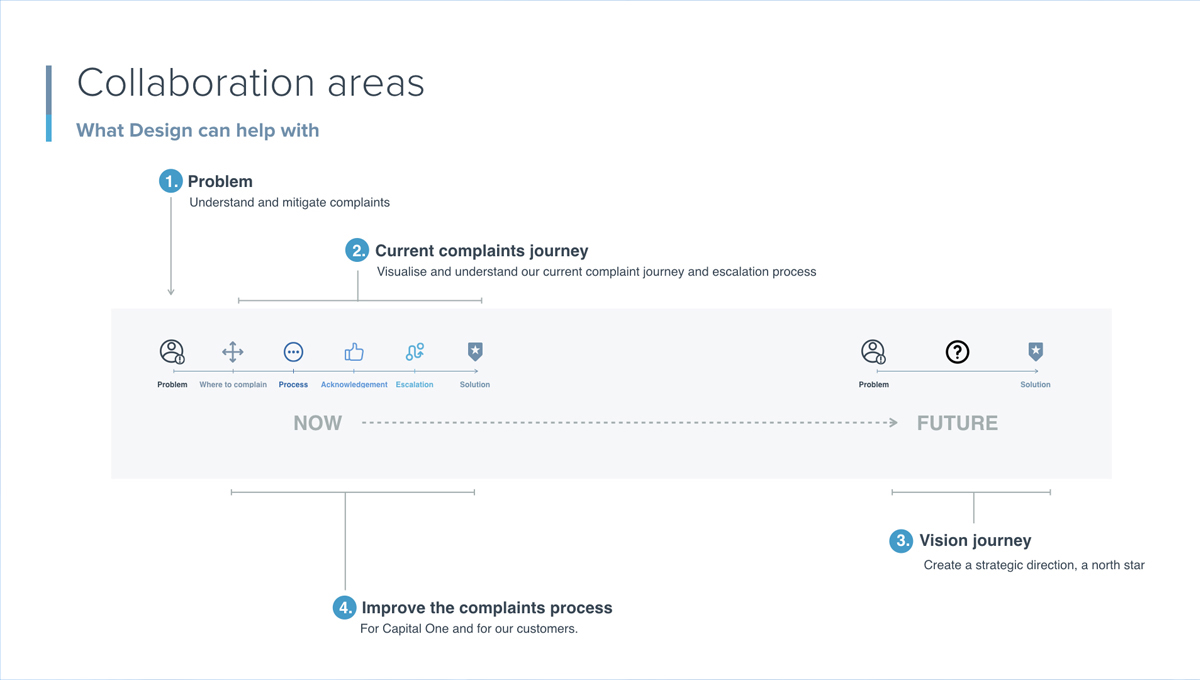
Task: Click the Solution shield icon under NOW
Action: tap(475, 352)
